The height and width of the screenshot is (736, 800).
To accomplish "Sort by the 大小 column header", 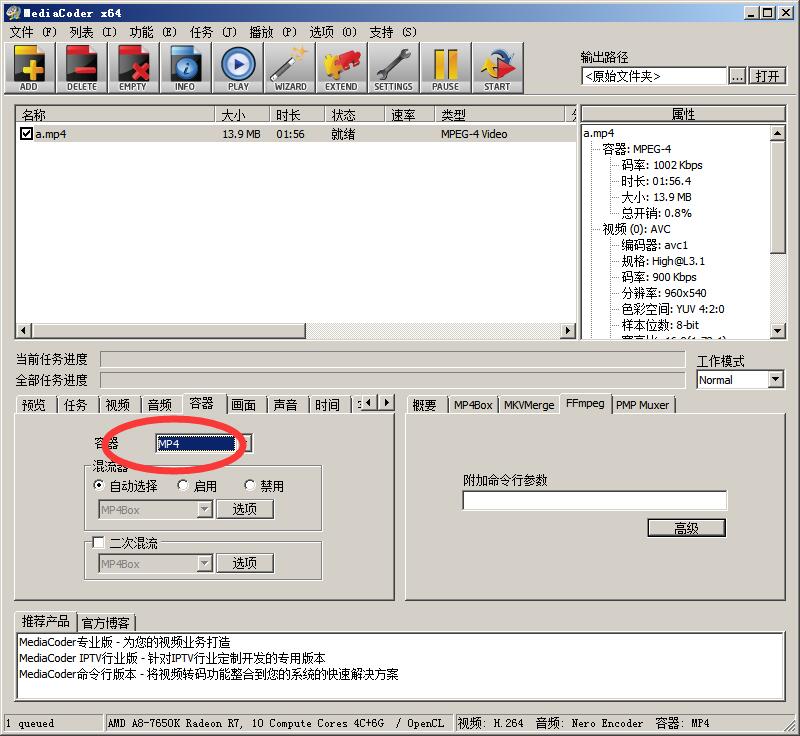I will click(242, 114).
